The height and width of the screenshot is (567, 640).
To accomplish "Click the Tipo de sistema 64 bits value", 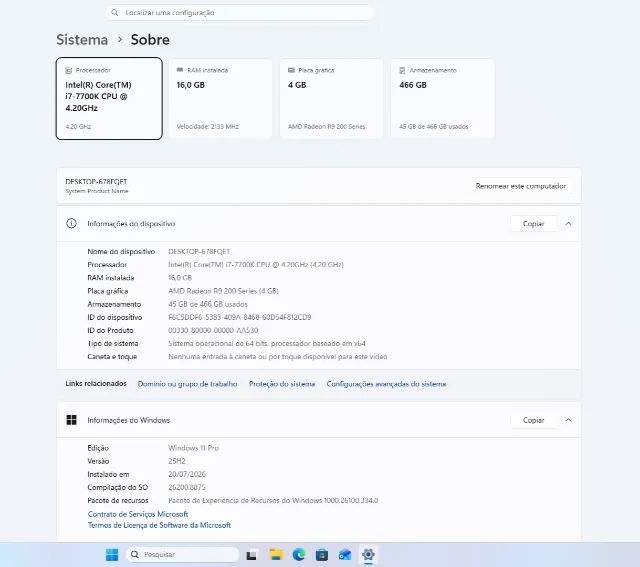I will click(x=267, y=343).
